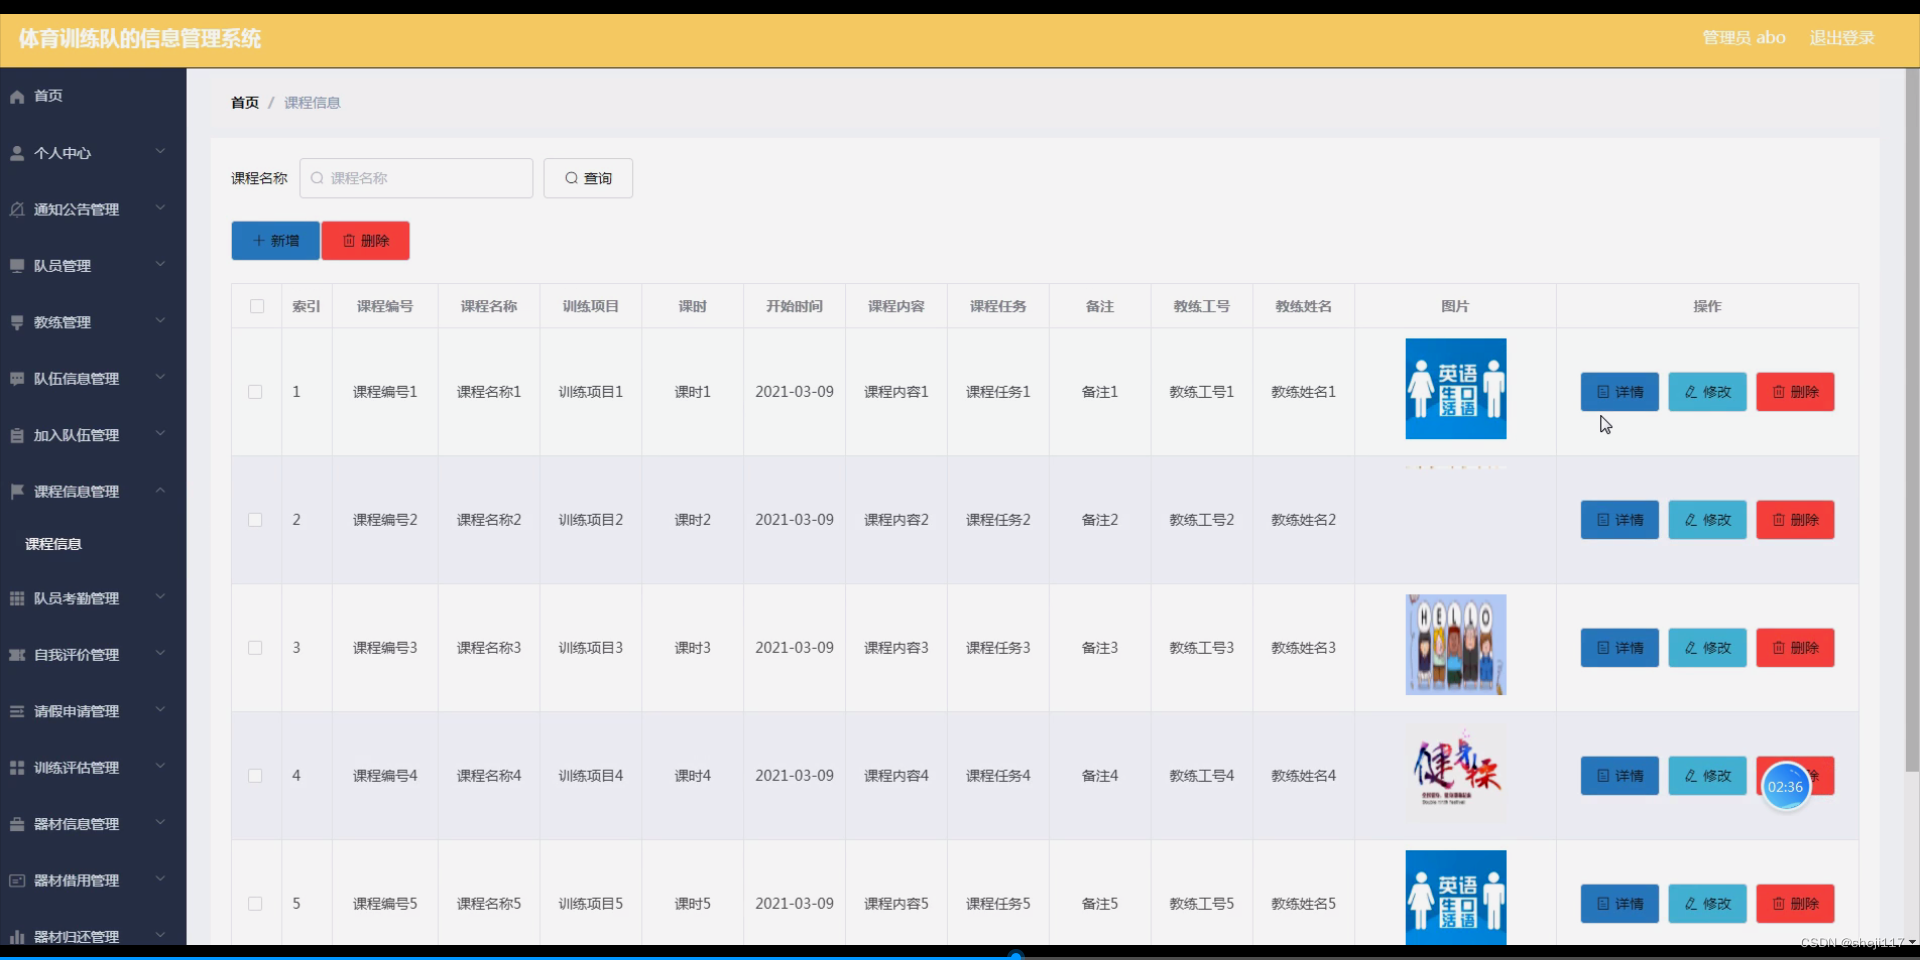Open 通知公告管理 via its announcement icon
Screen dimensions: 1920x960
16,209
